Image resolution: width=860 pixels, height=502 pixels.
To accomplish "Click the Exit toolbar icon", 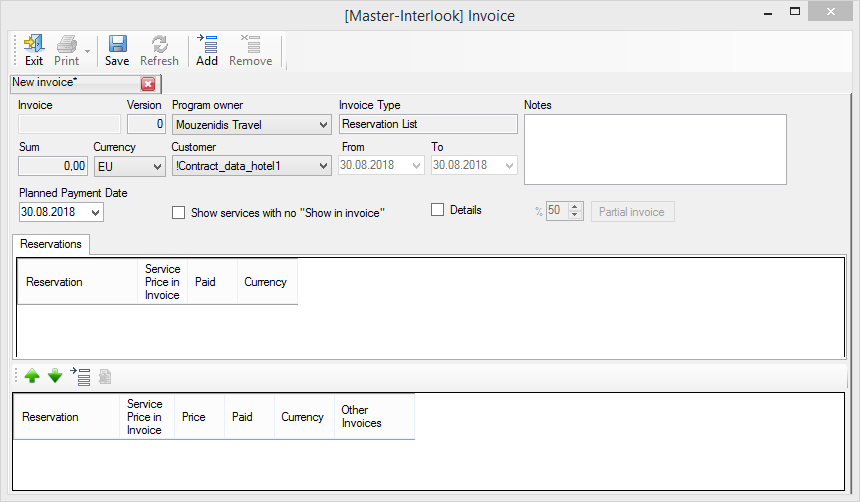I will click(x=34, y=45).
